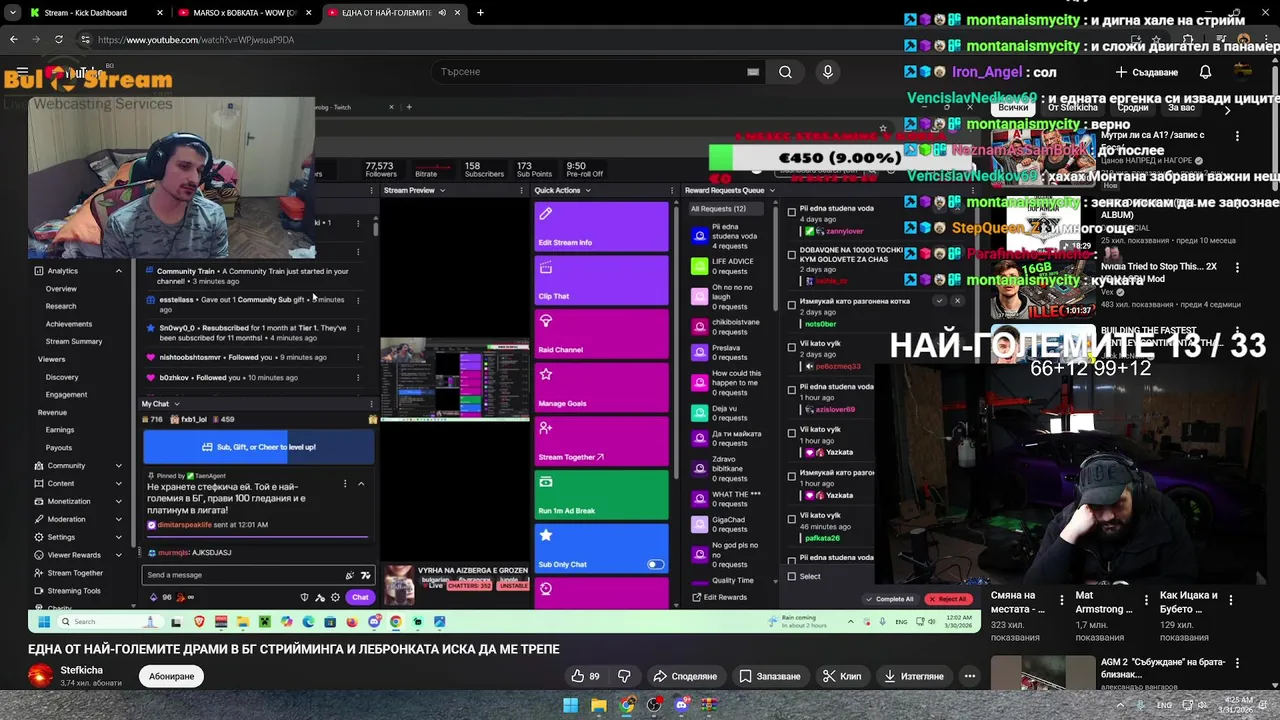
Task: Check the DOBAVQNE NA 10000 TOCHKI request
Action: click(x=792, y=255)
